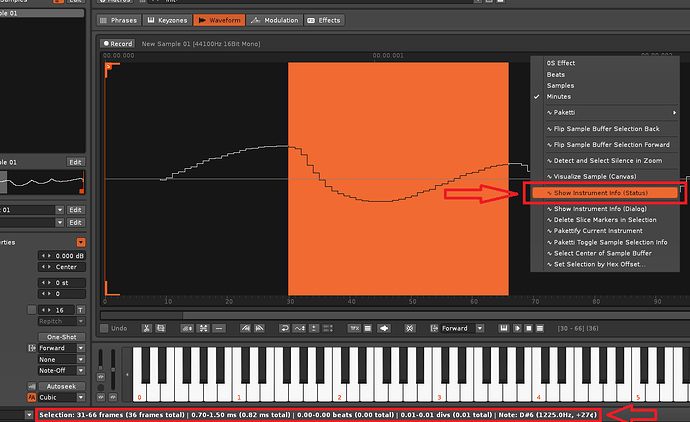Switch to the Keyzones tab
Screen dimensions: 690x422
[165, 20]
